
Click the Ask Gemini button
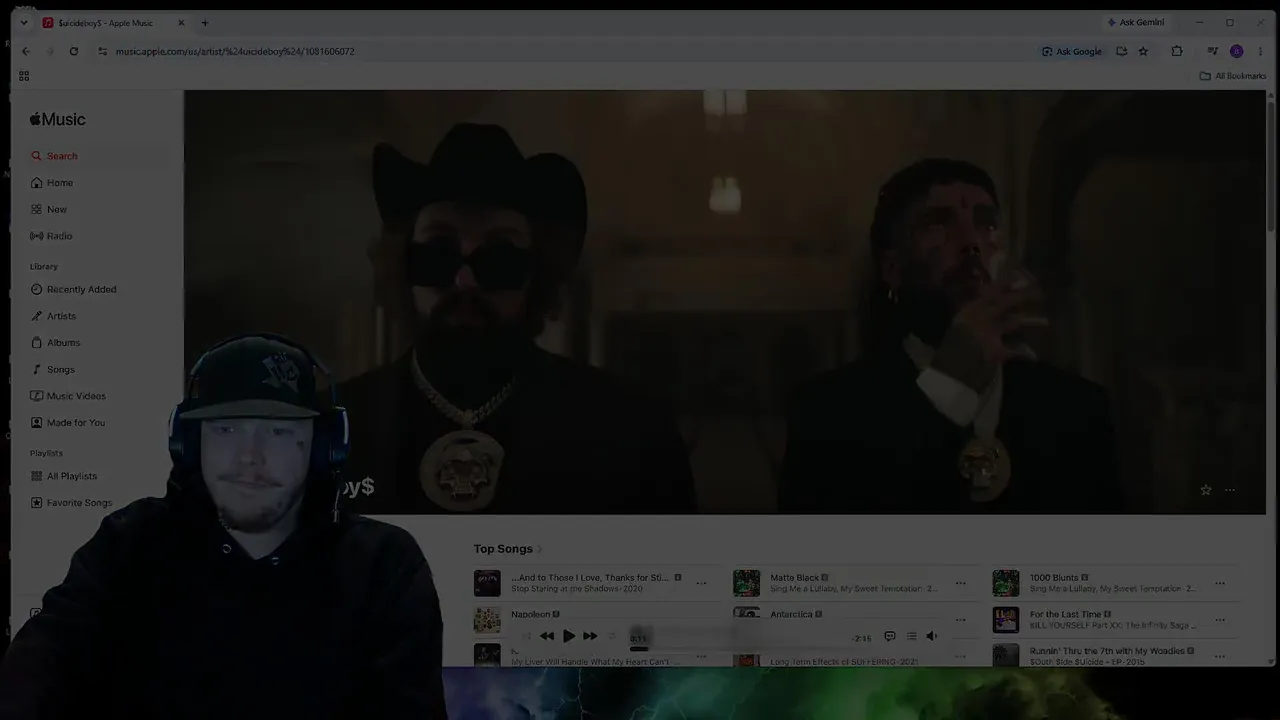1135,22
